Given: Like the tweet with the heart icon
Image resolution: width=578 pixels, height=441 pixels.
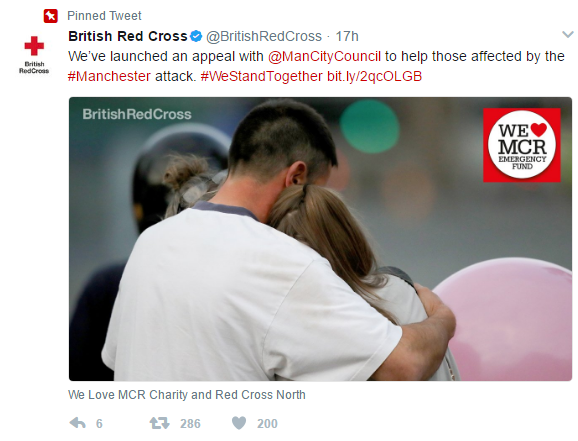Looking at the screenshot, I should 238,423.
